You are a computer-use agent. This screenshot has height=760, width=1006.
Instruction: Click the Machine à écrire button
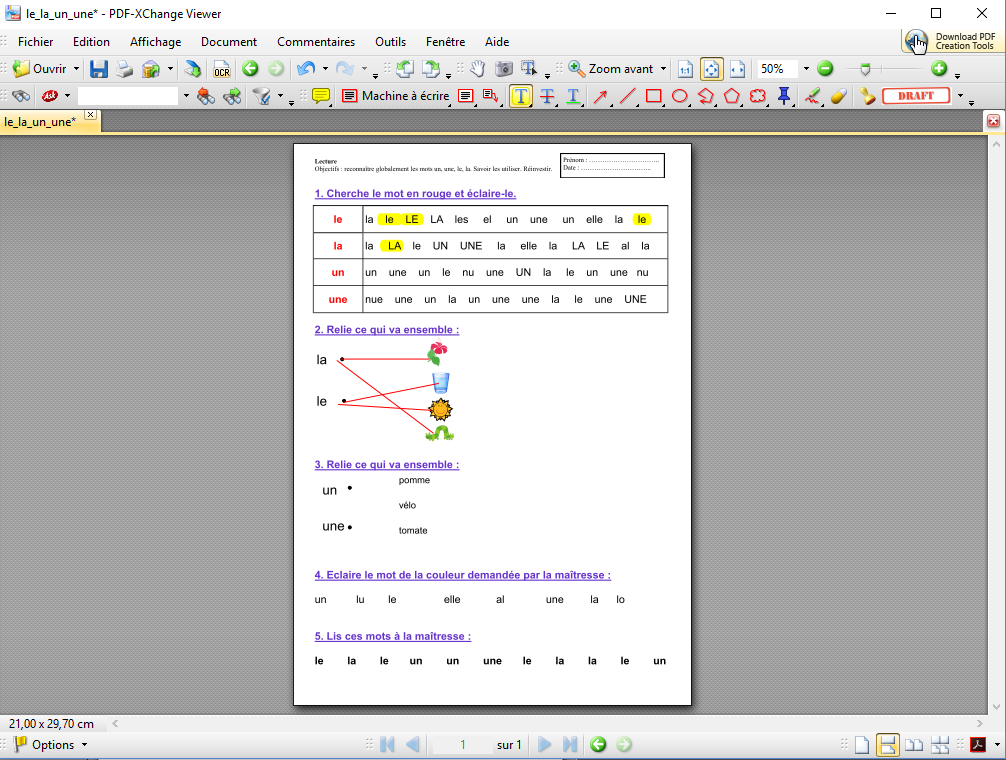pyautogui.click(x=396, y=96)
